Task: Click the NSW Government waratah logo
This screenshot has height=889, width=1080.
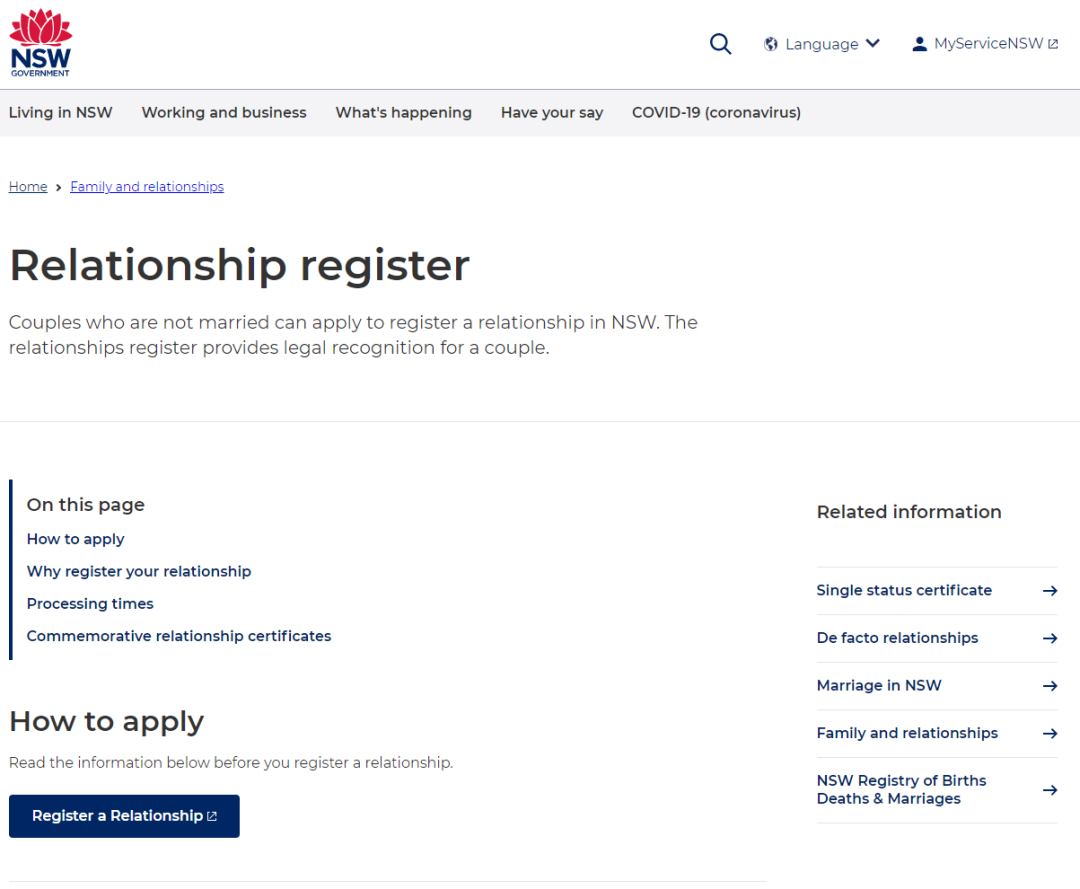Action: (41, 43)
